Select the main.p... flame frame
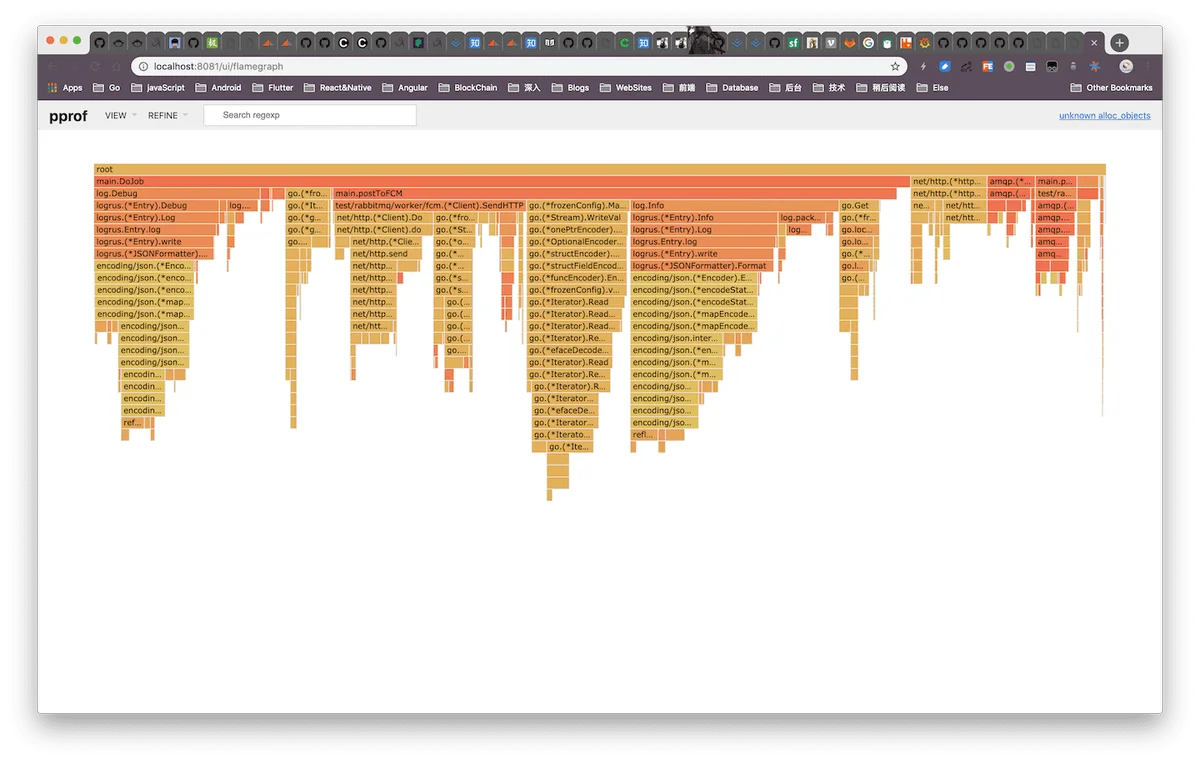The image size is (1200, 763). coord(1055,181)
